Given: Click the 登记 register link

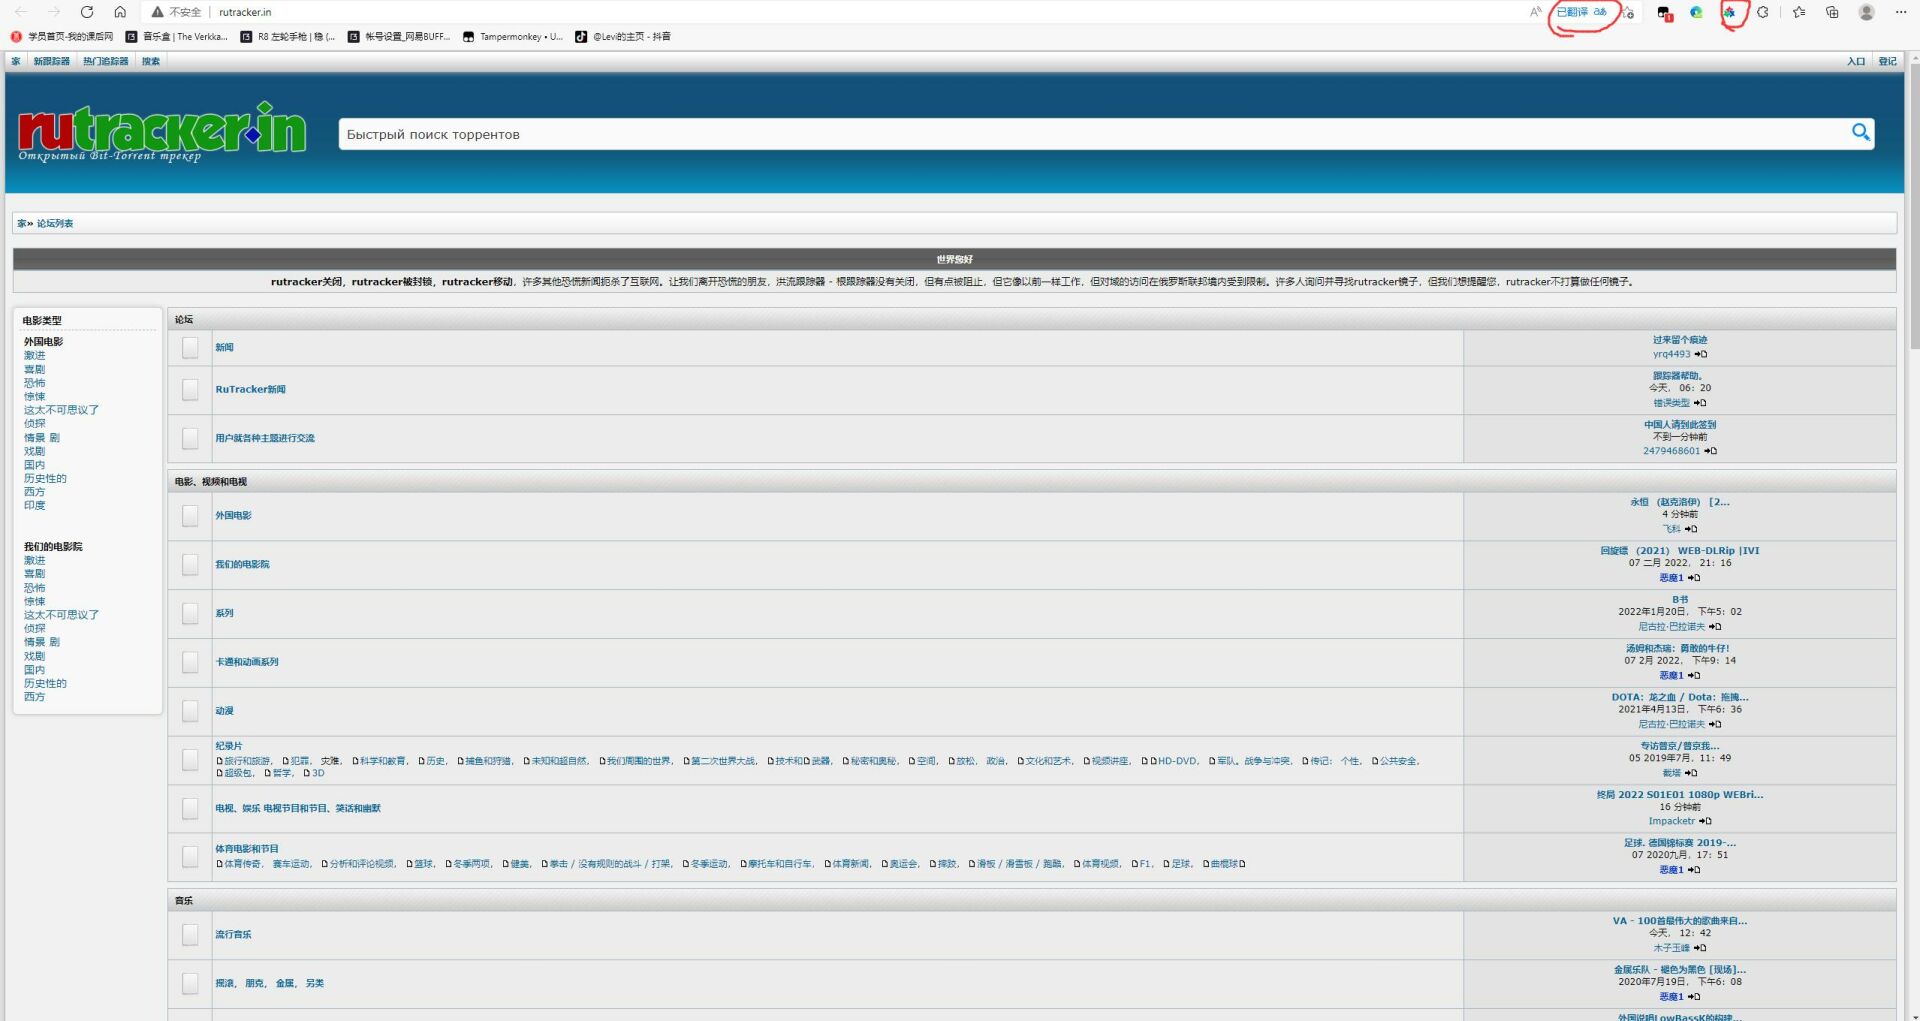Looking at the screenshot, I should 1887,61.
